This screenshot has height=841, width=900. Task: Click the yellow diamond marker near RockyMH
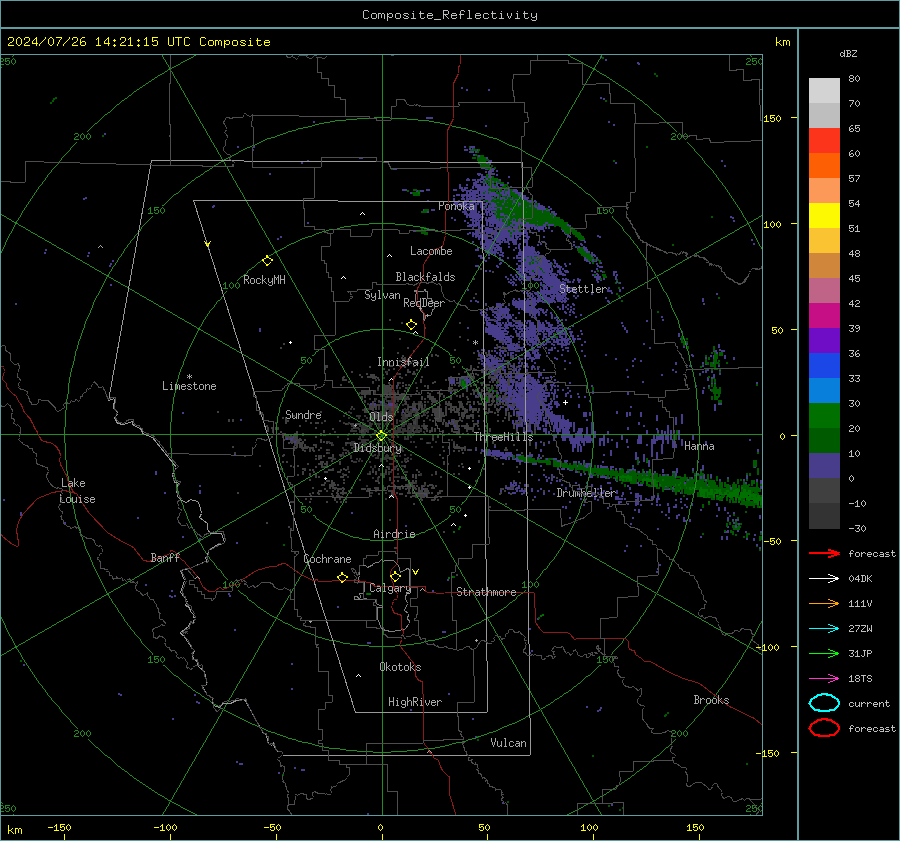pos(267,261)
